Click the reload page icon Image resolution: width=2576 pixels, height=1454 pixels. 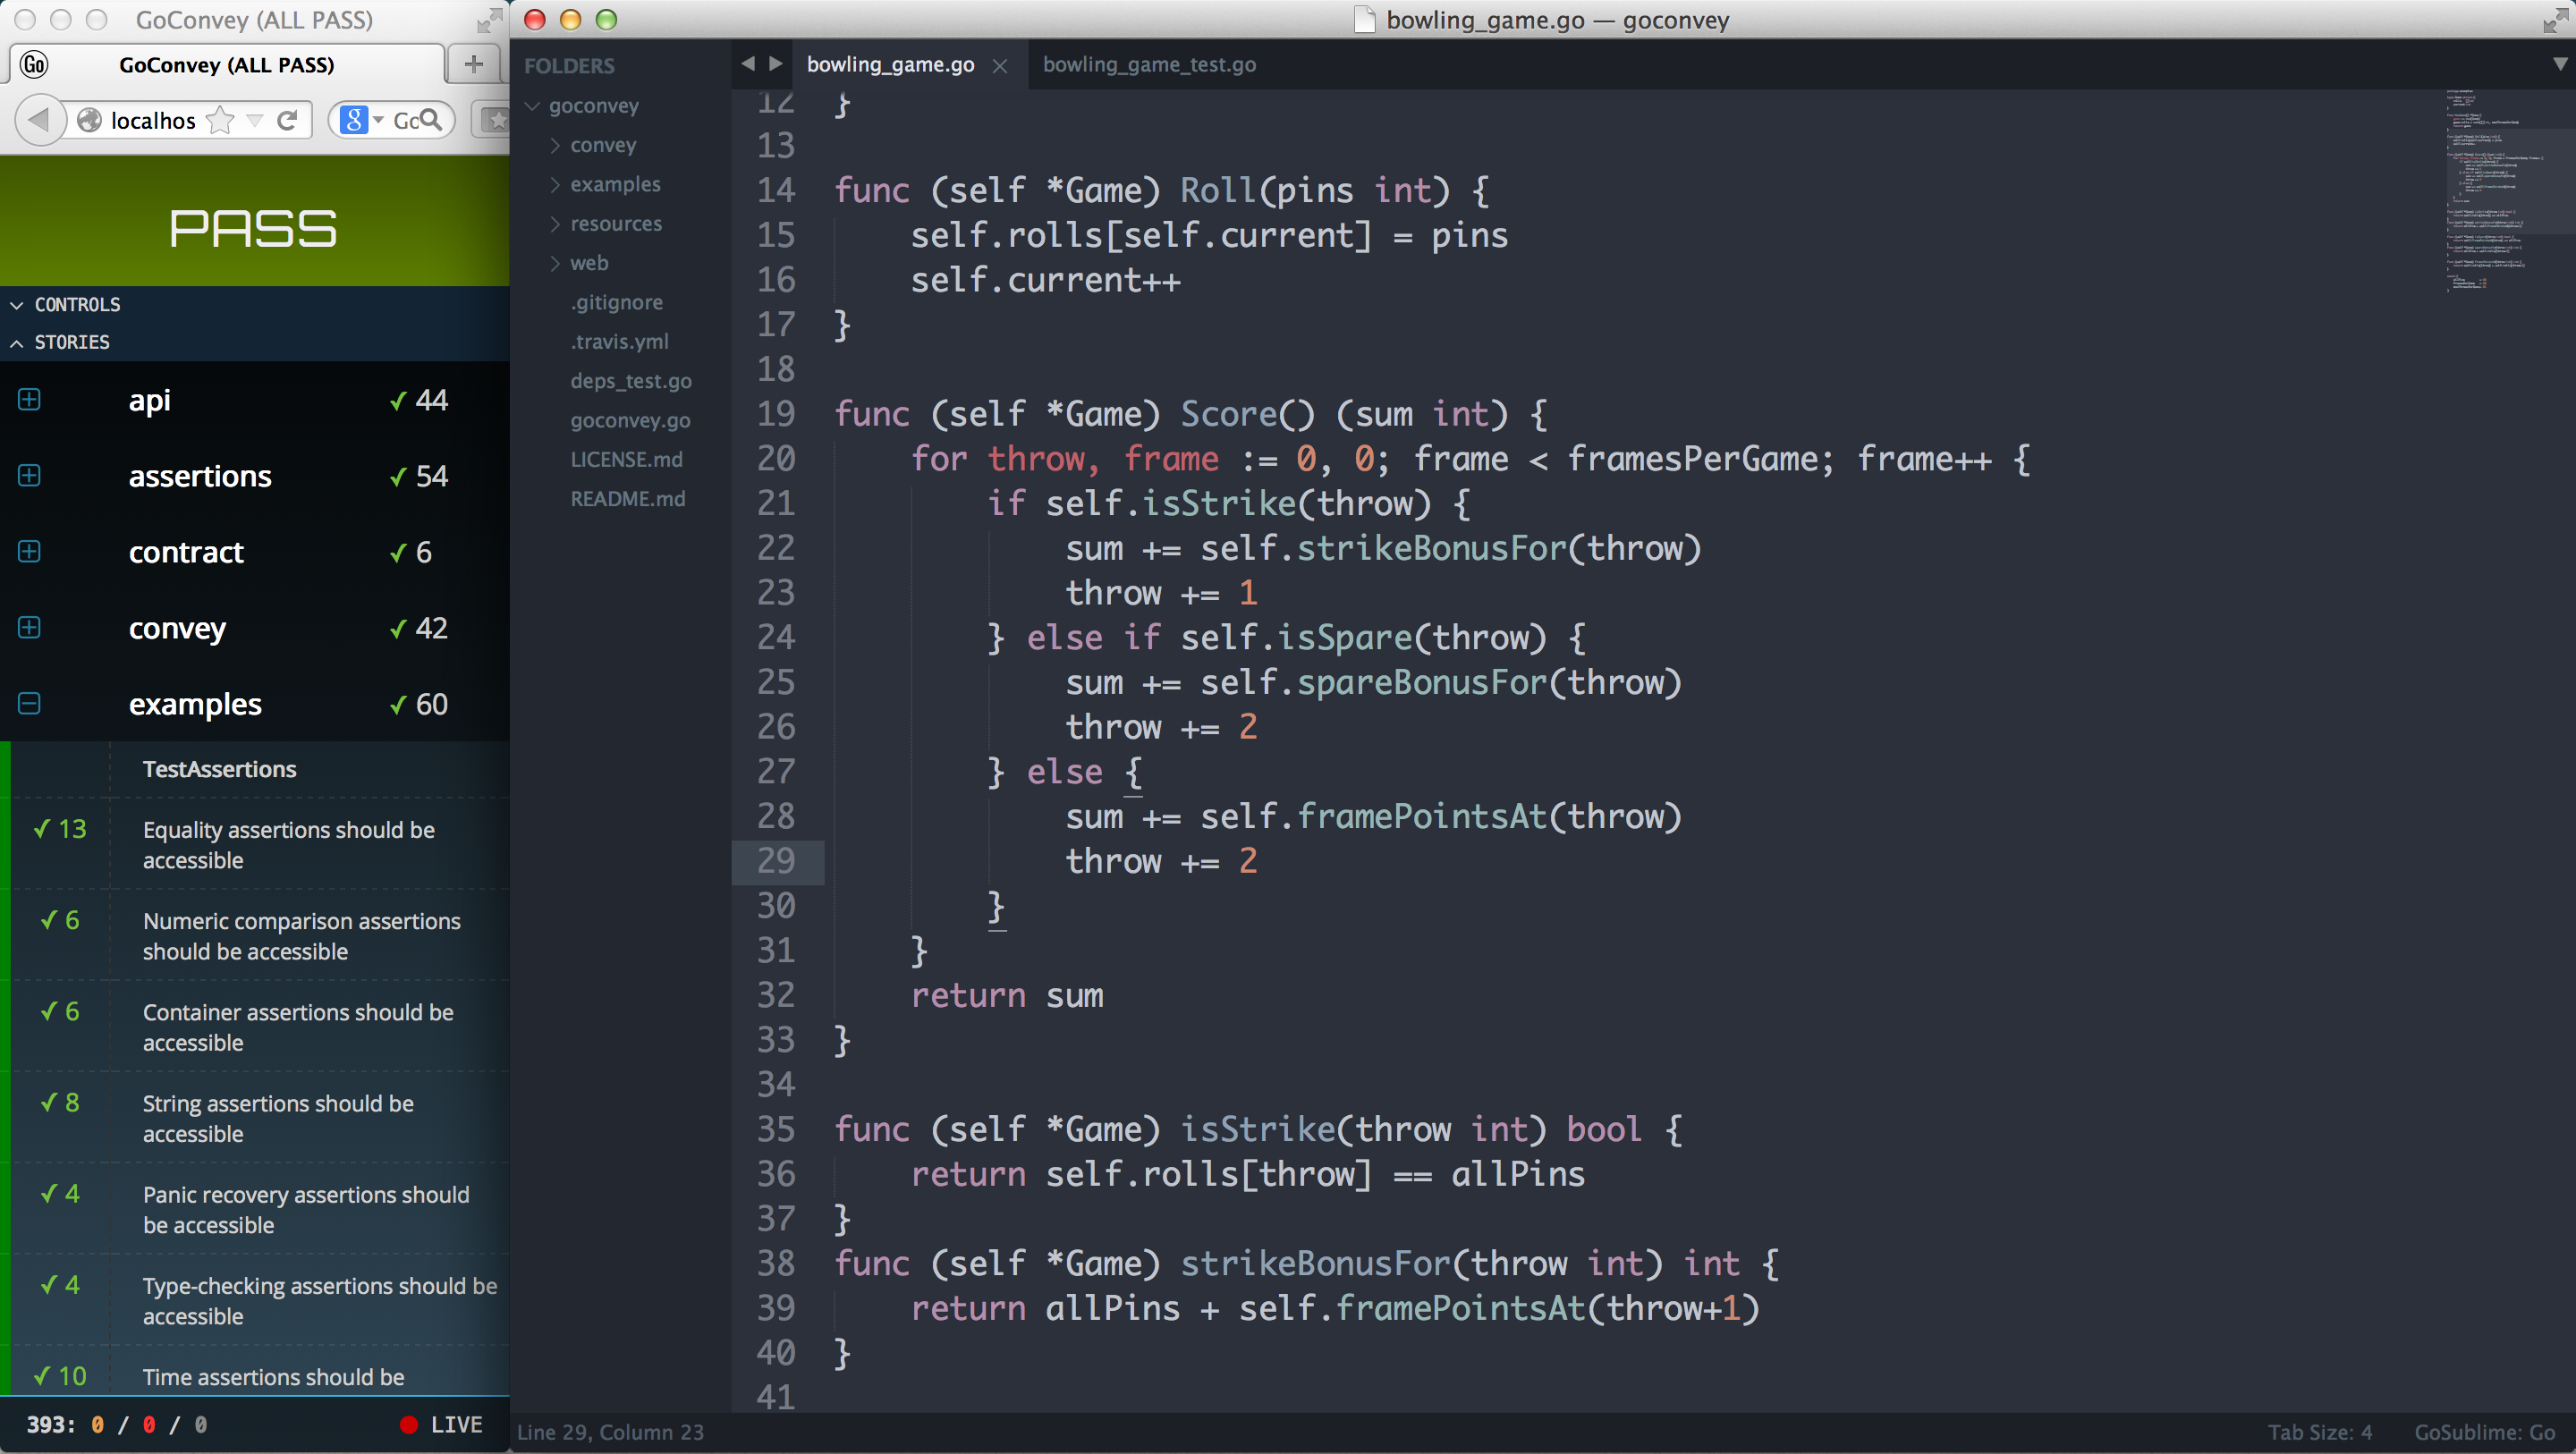tap(287, 120)
